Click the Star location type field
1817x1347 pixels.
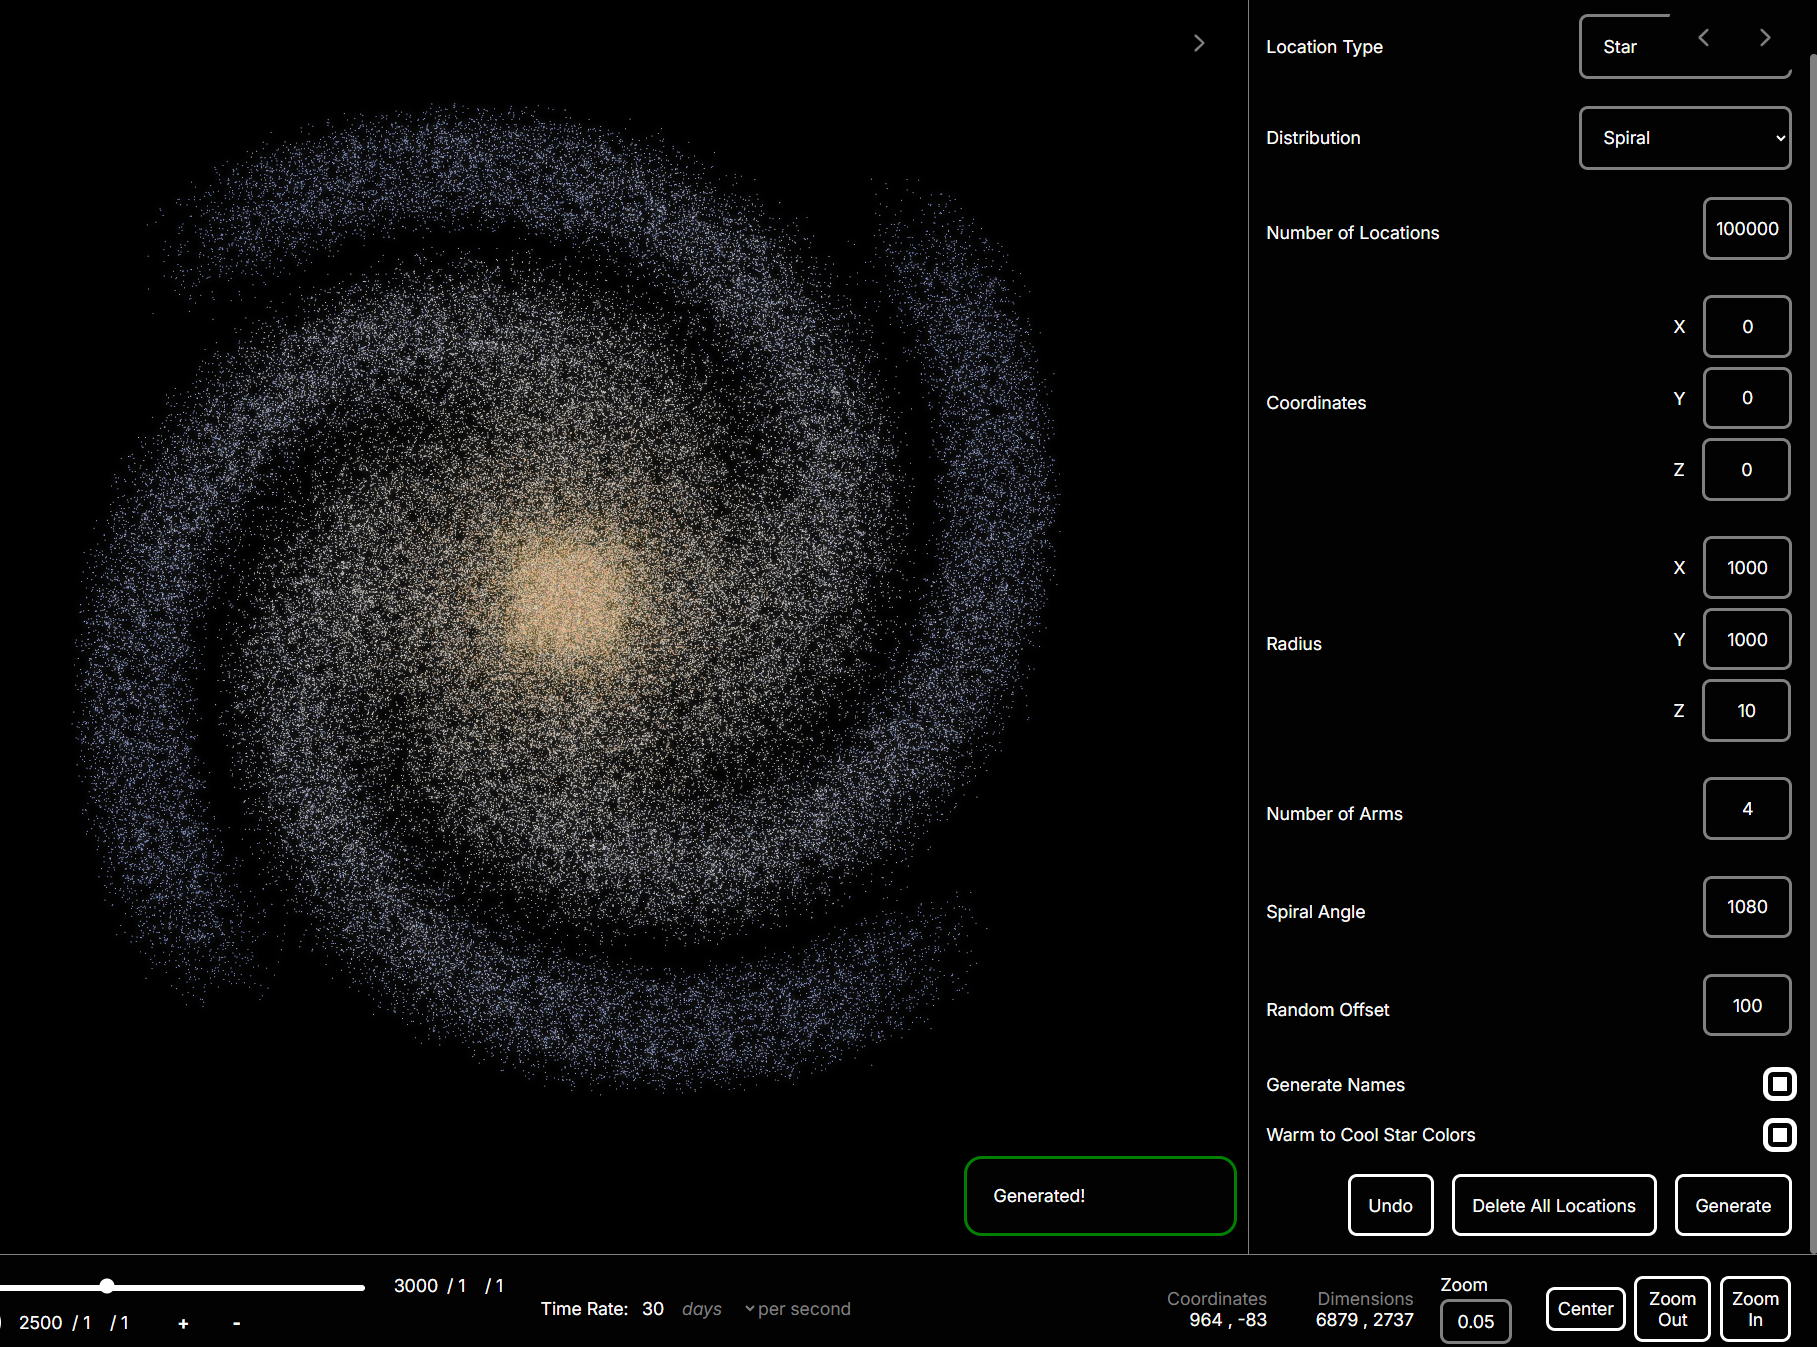tap(1630, 47)
